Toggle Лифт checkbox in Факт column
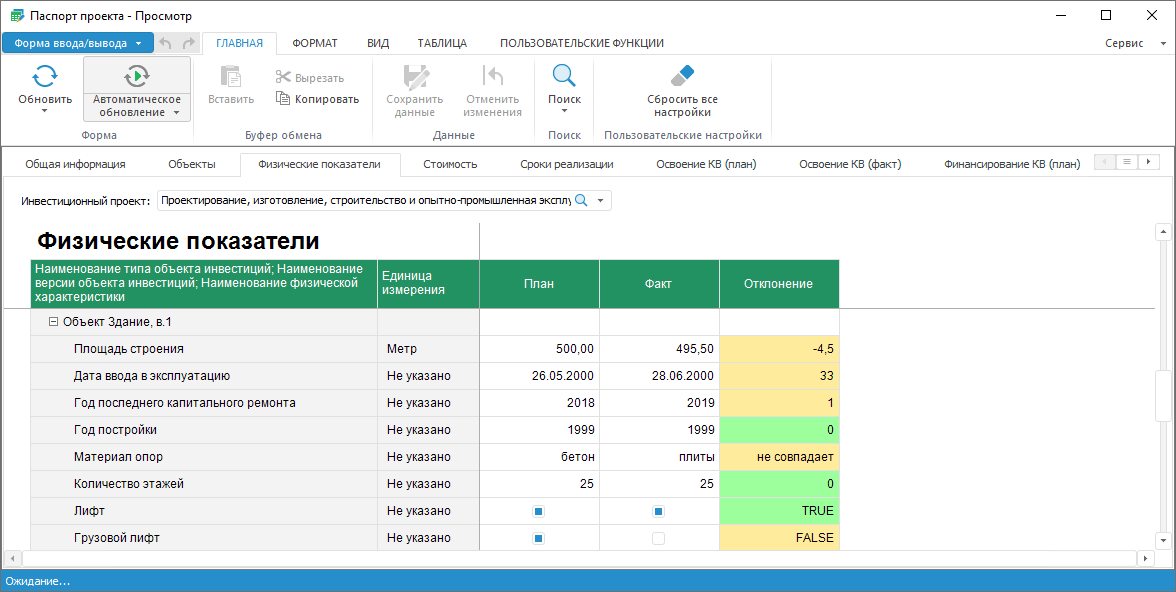Image resolution: width=1176 pixels, height=592 pixels. click(658, 511)
